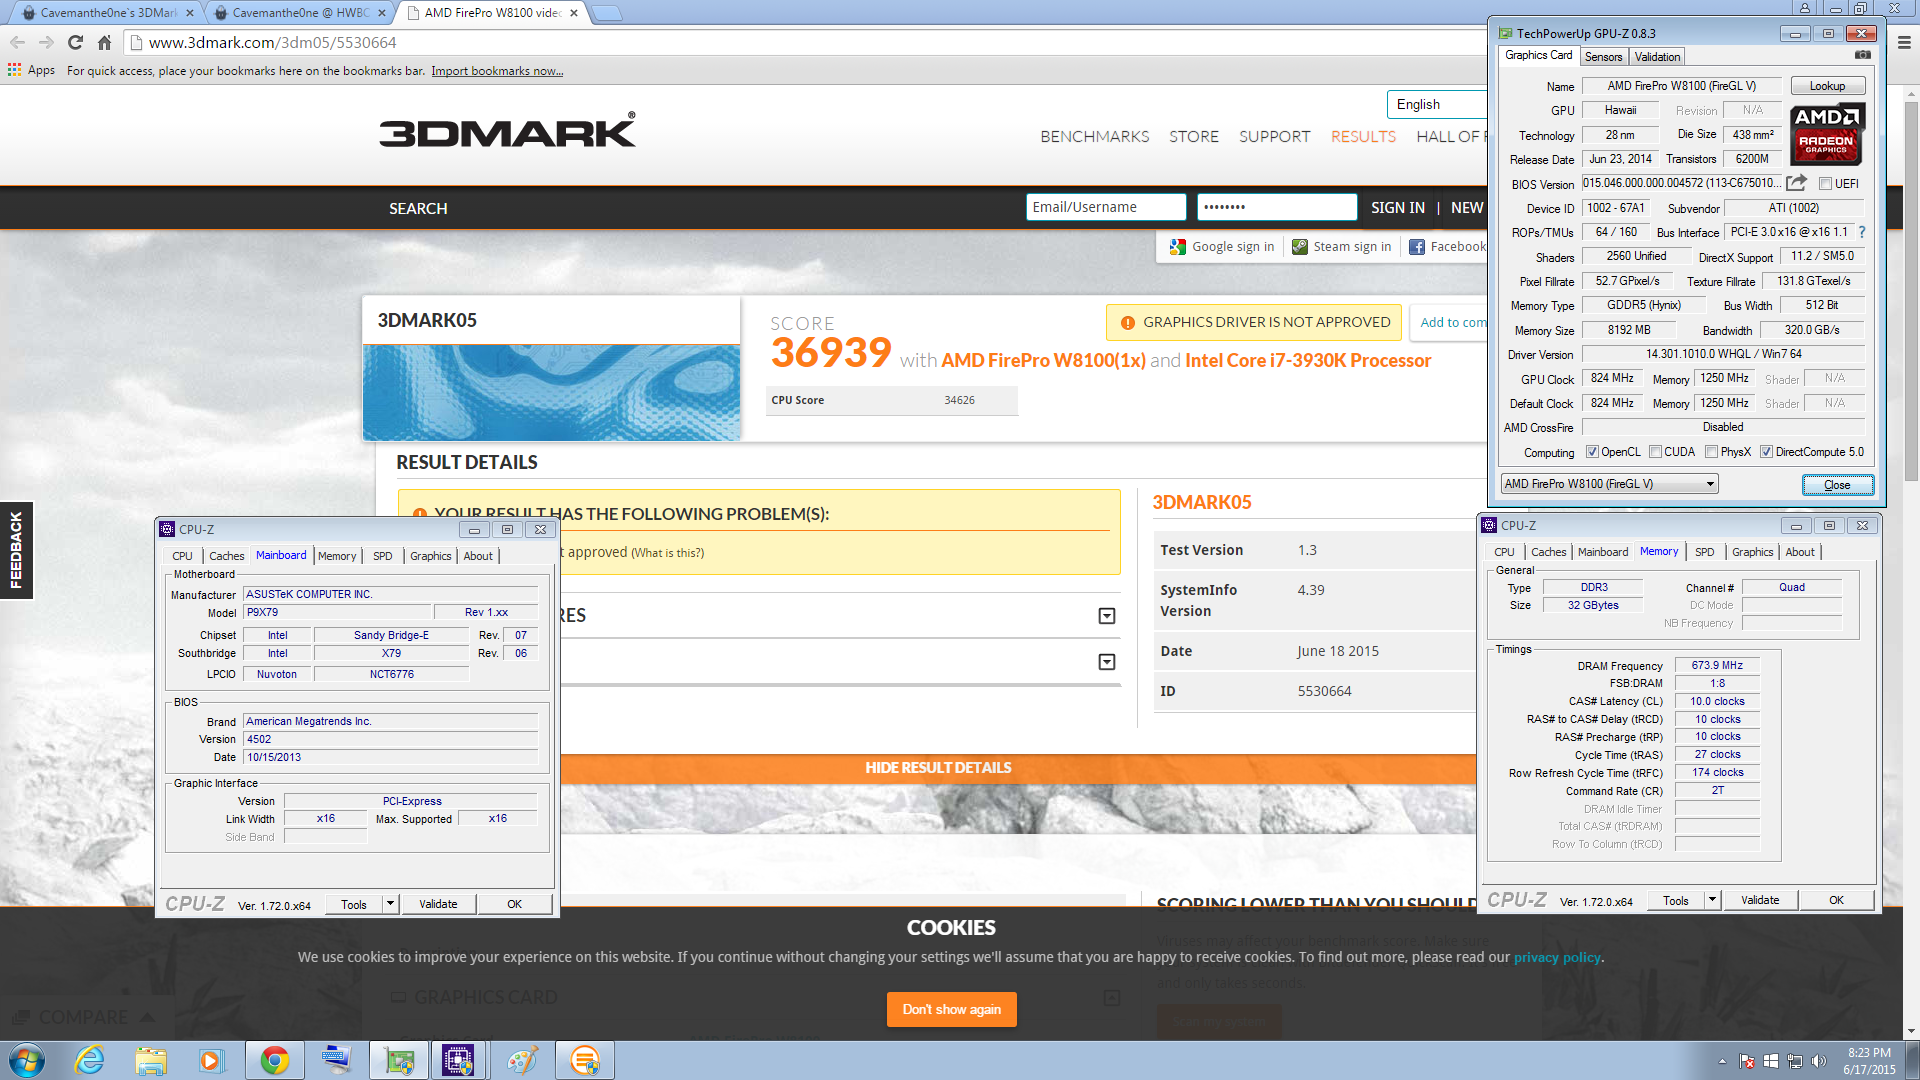Screen dimensions: 1920x1080
Task: Click the browser back arrow
Action: coord(17,42)
